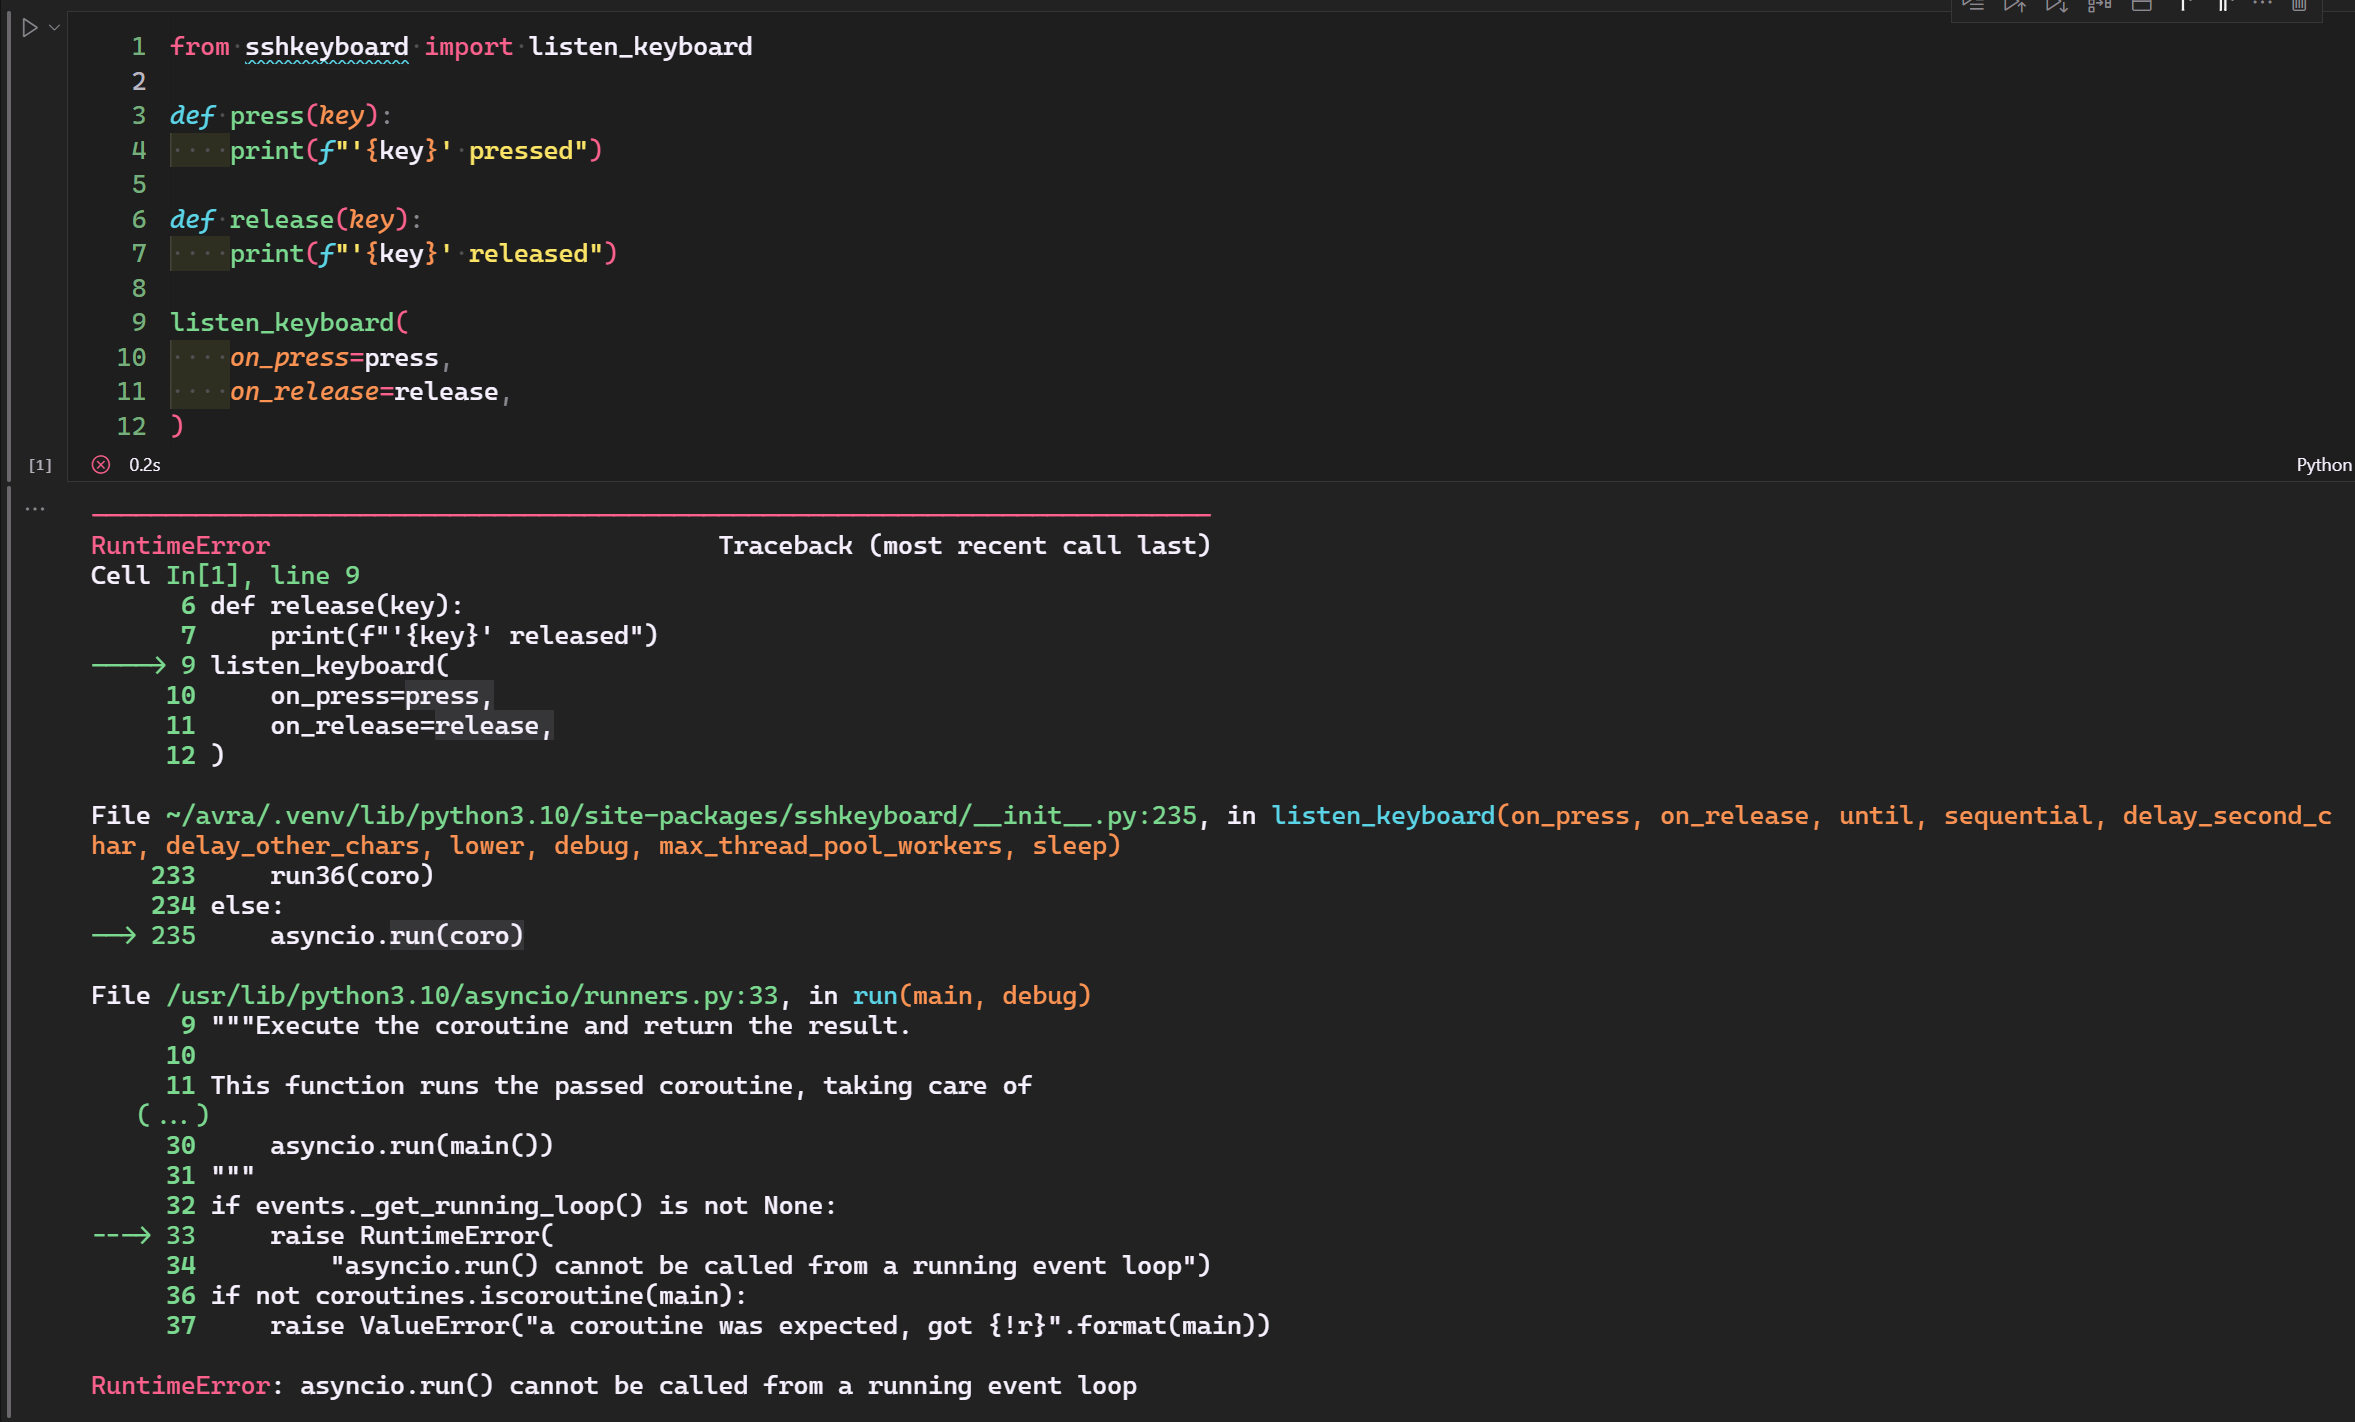This screenshot has height=1422, width=2355.
Task: Click the underlined sshkeyboard import name
Action: [x=326, y=47]
